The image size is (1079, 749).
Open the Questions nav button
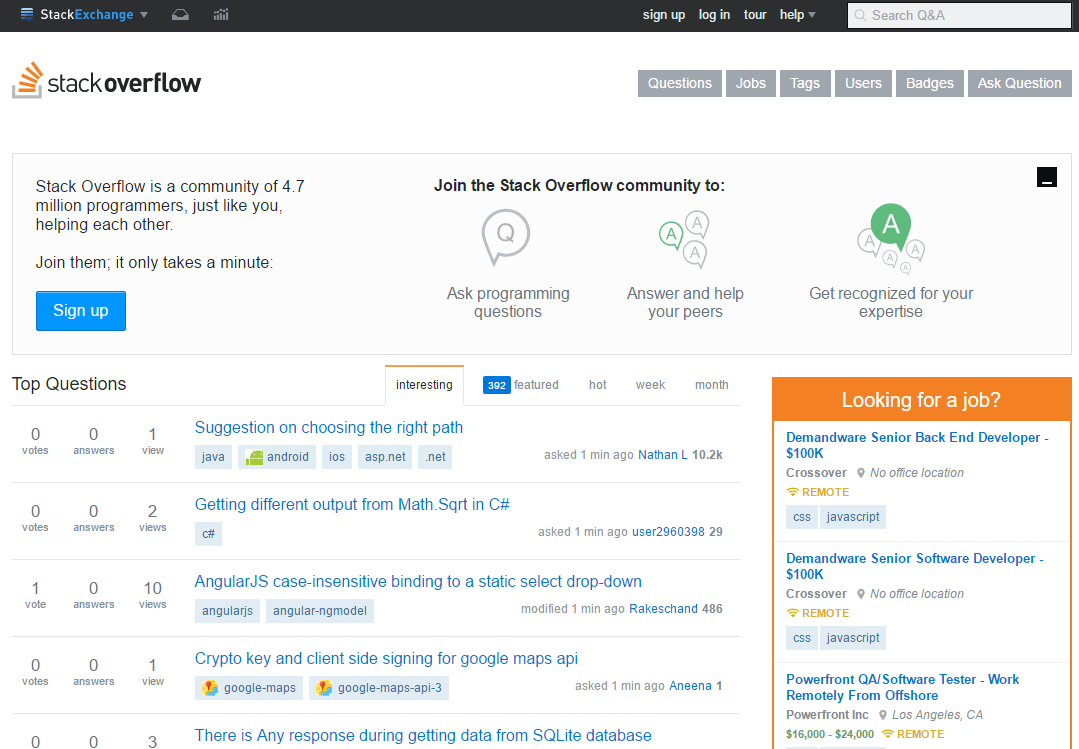(x=680, y=83)
